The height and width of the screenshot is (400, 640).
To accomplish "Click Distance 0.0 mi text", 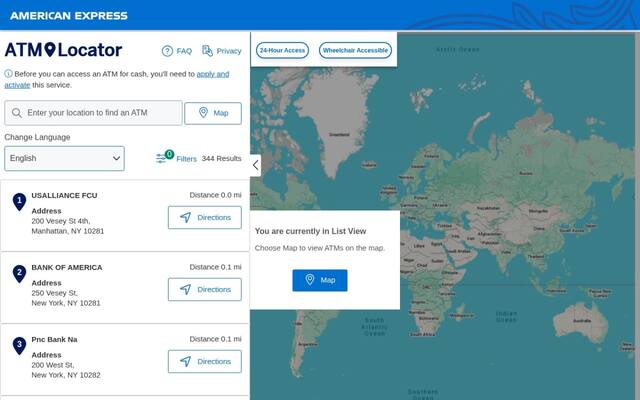I will coord(215,195).
